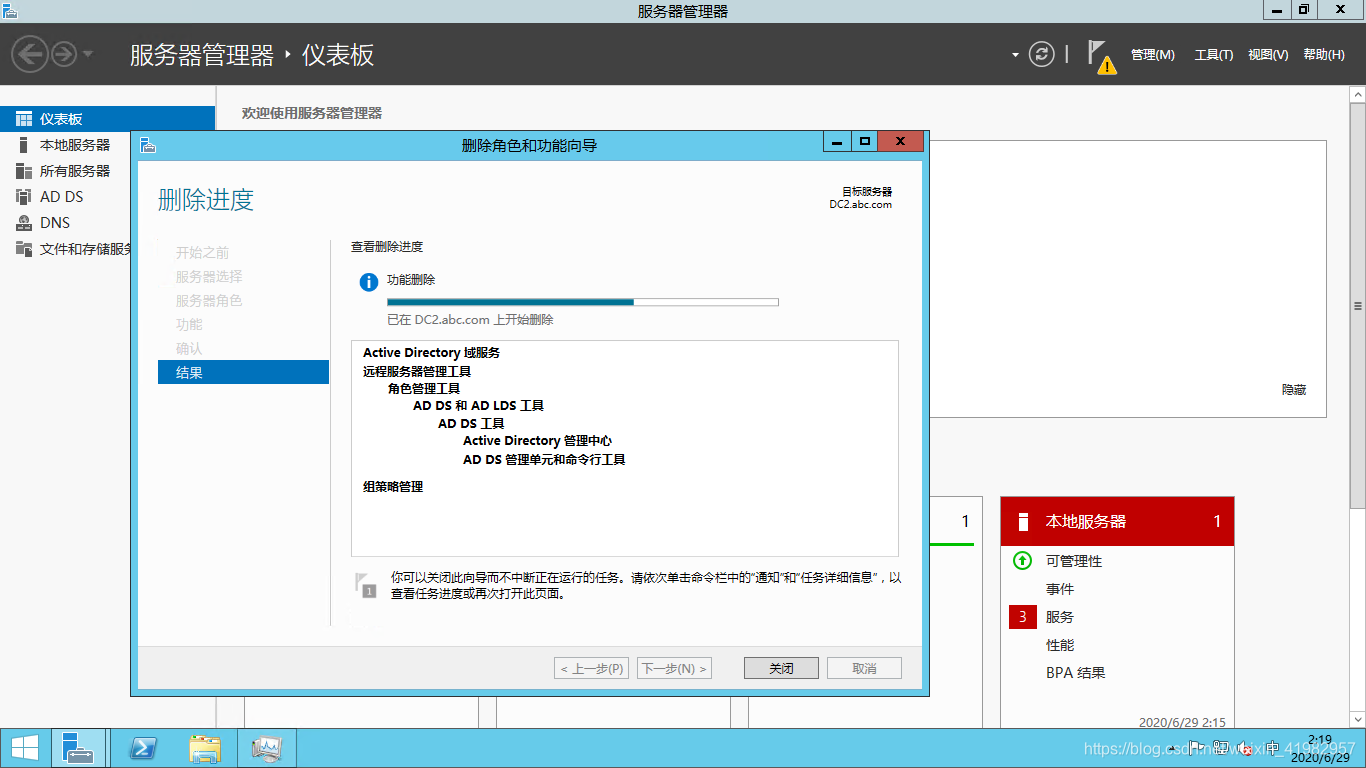Click the 文件和存储服务 sidebar icon
Image resolution: width=1366 pixels, height=768 pixels.
point(24,249)
